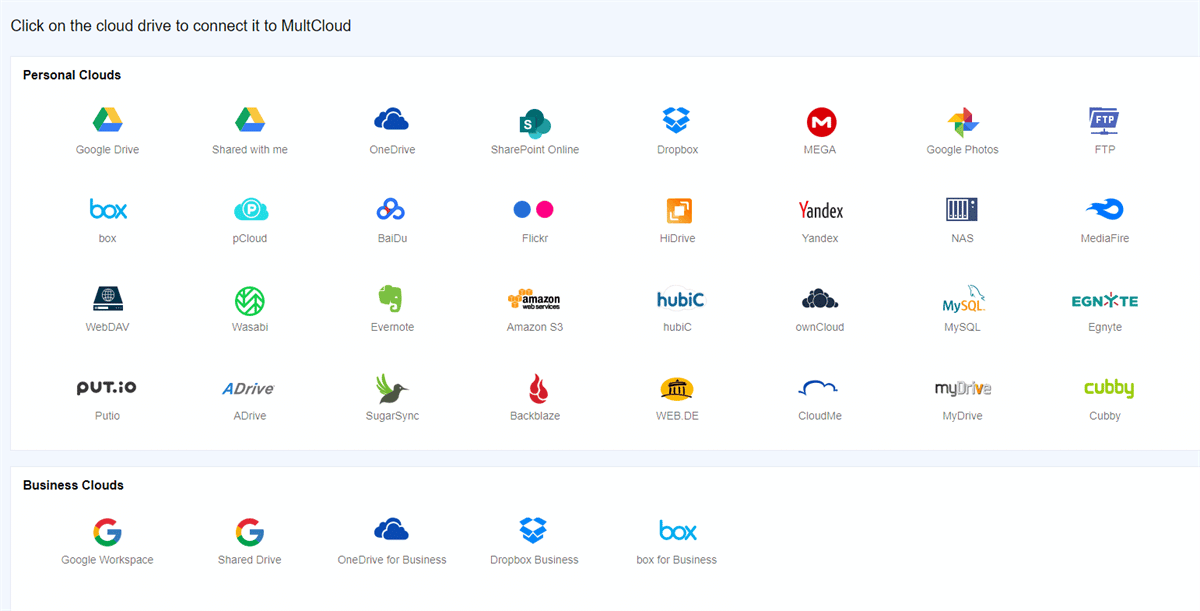The height and width of the screenshot is (611, 1200).
Task: Add an FTP connection
Action: (x=1105, y=122)
